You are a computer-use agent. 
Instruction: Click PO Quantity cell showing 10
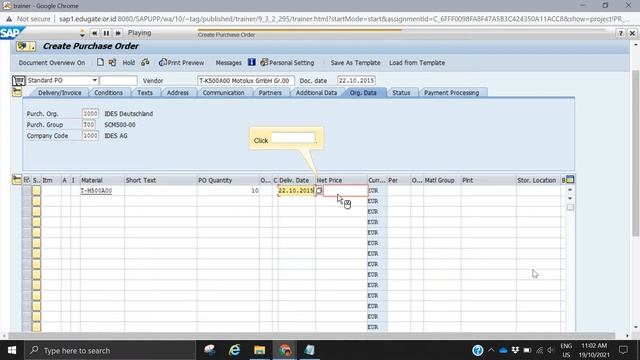coord(228,191)
